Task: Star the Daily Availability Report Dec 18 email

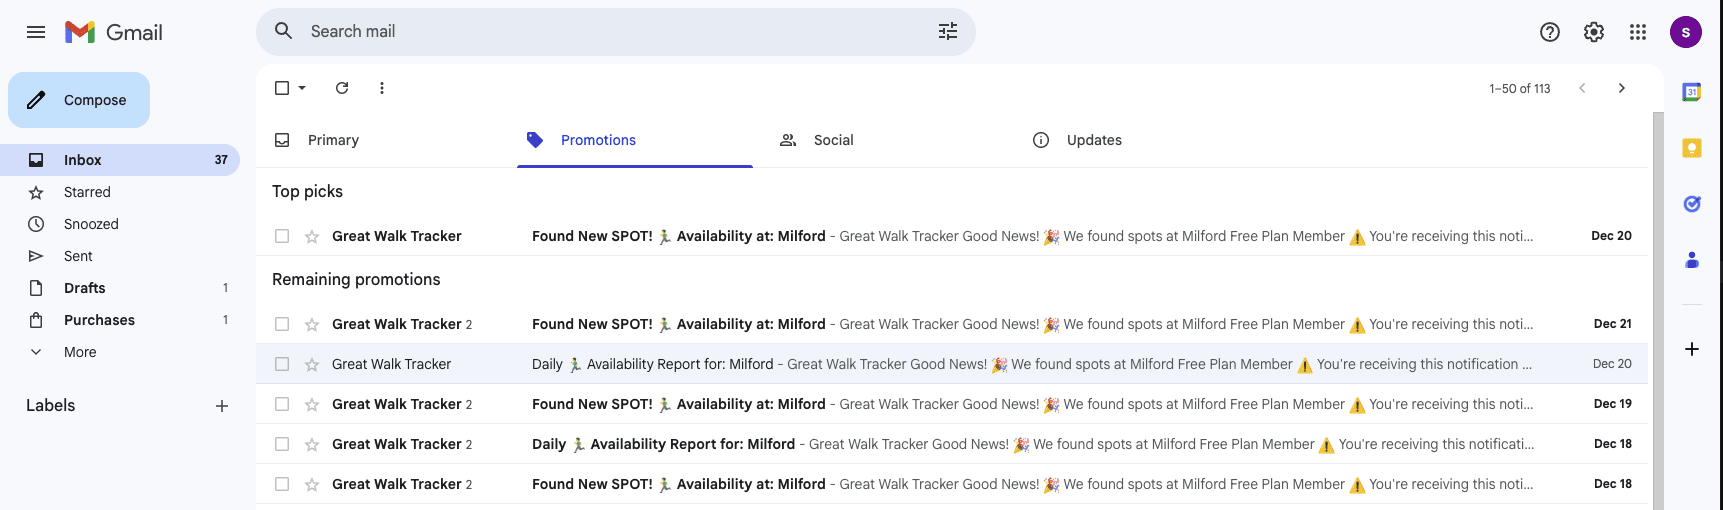Action: click(312, 445)
